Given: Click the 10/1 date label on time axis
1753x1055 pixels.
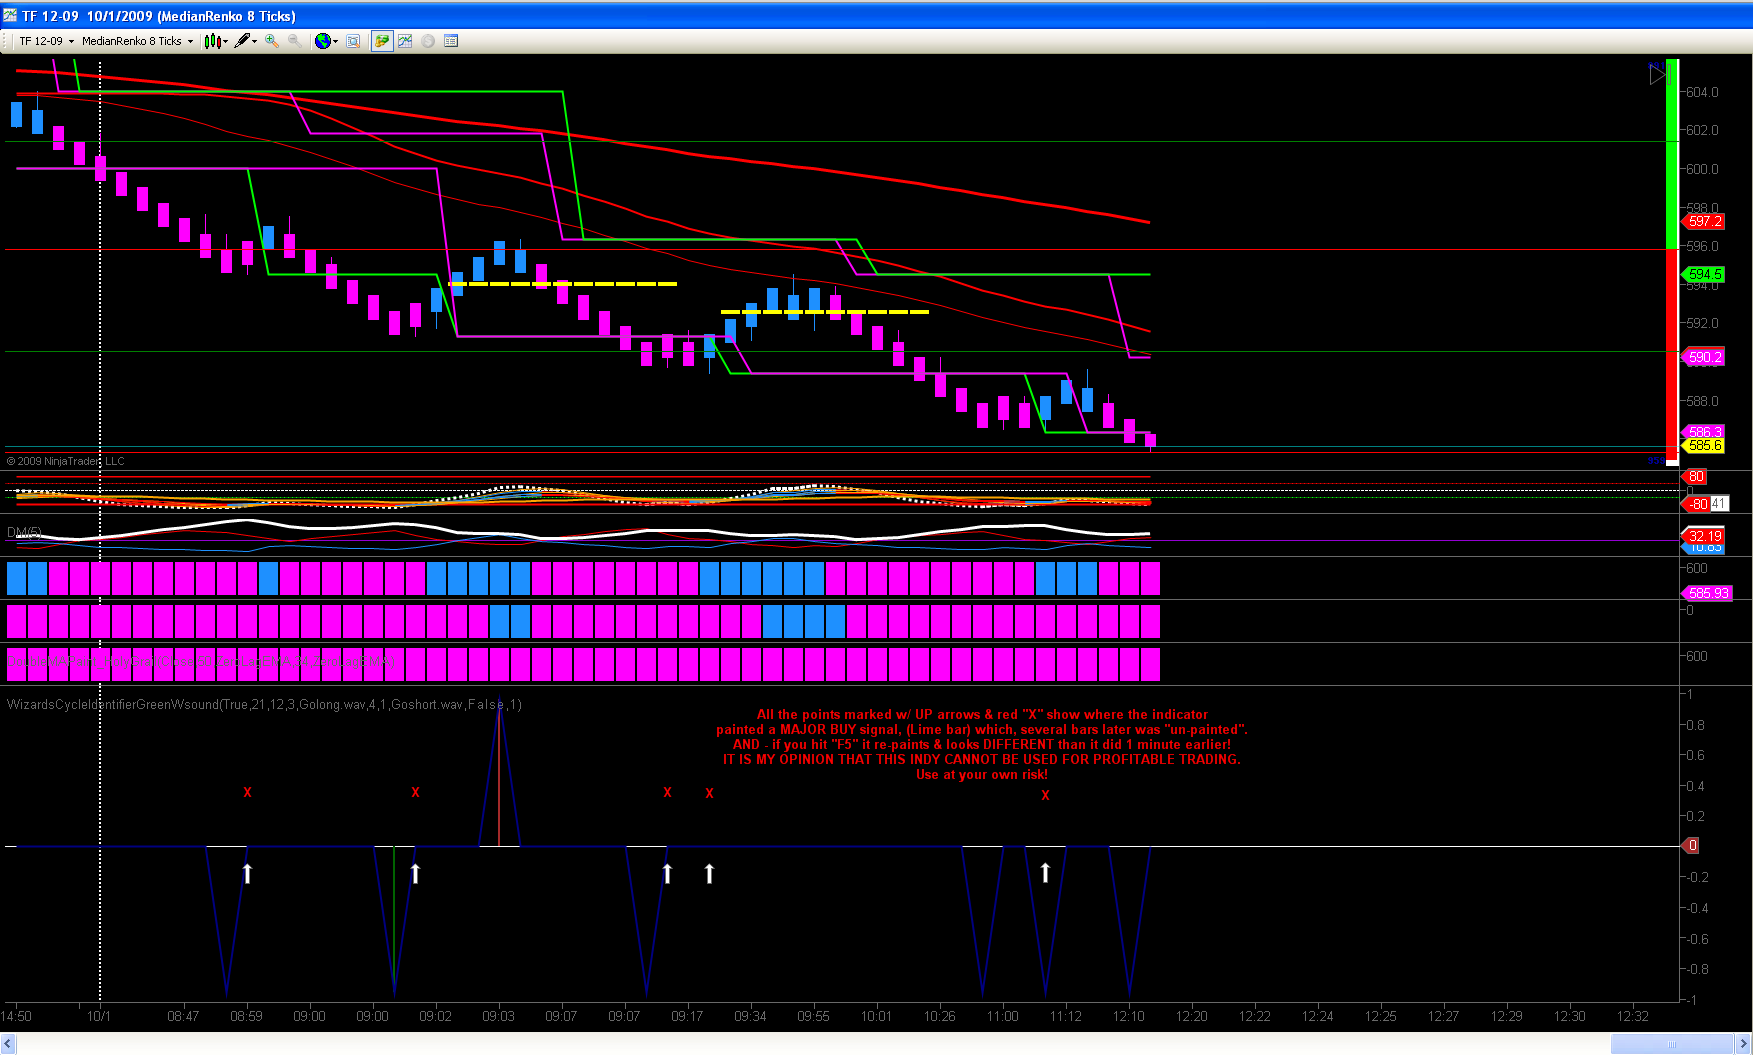Looking at the screenshot, I should point(99,1016).
